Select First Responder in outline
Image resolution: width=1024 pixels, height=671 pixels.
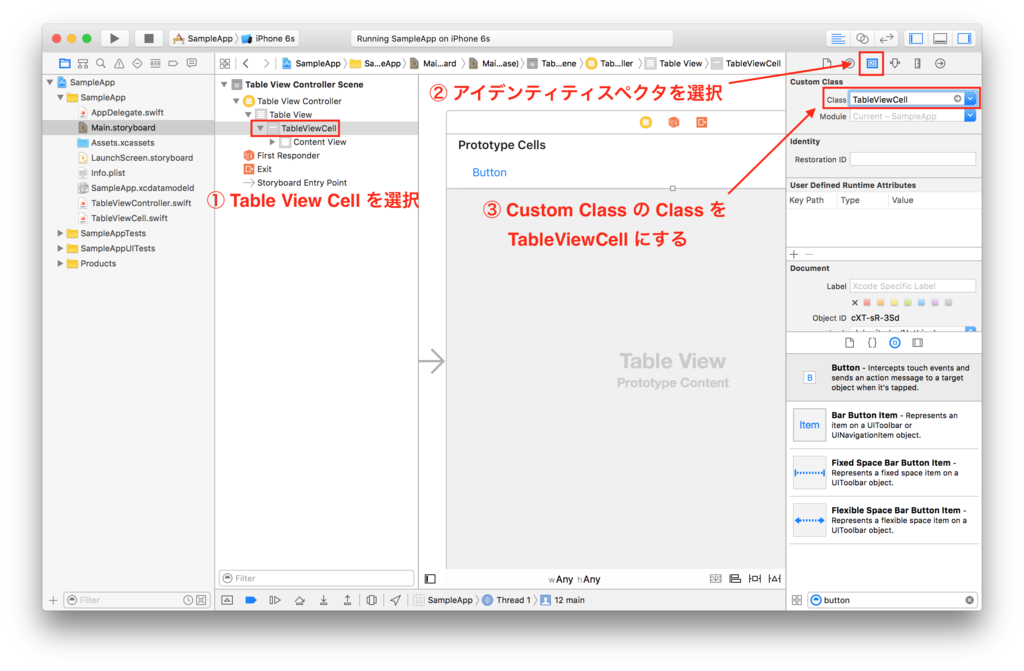pos(288,155)
